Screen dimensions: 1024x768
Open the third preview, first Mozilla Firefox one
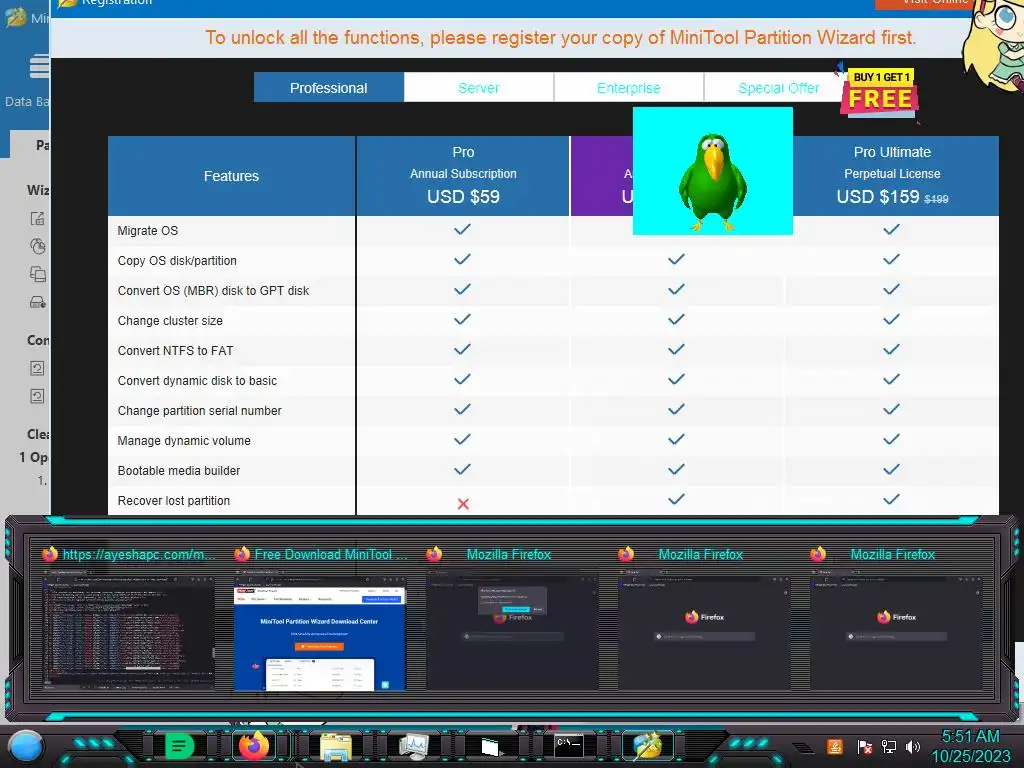[x=512, y=632]
